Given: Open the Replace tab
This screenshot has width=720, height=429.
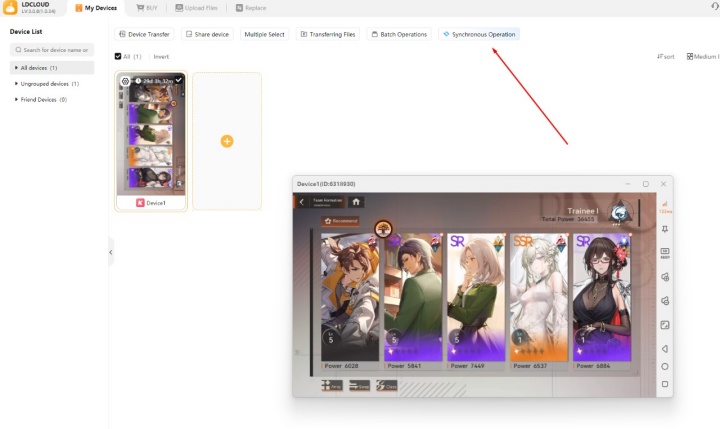Looking at the screenshot, I should 251,8.
